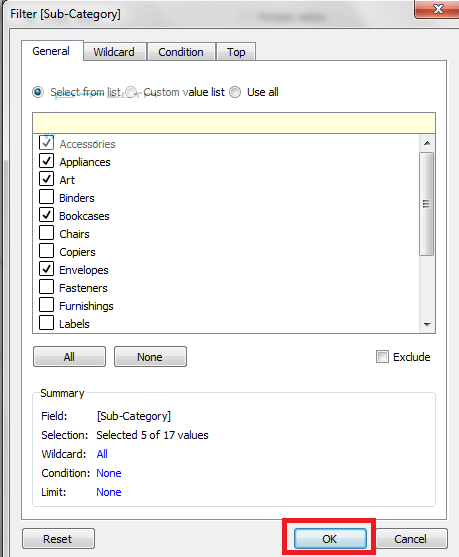This screenshot has height=557, width=459.
Task: Click the list scroll-down arrow
Action: pyautogui.click(x=427, y=324)
